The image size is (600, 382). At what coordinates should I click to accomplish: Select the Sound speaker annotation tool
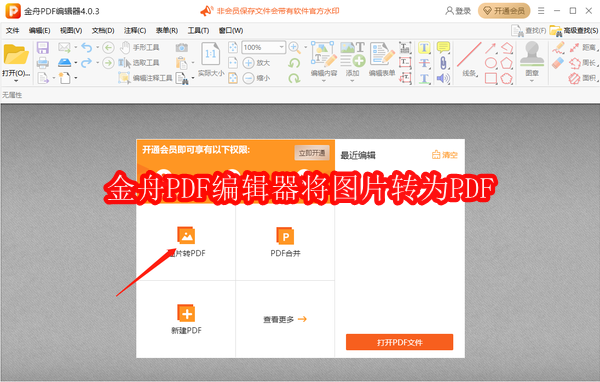[x=443, y=78]
